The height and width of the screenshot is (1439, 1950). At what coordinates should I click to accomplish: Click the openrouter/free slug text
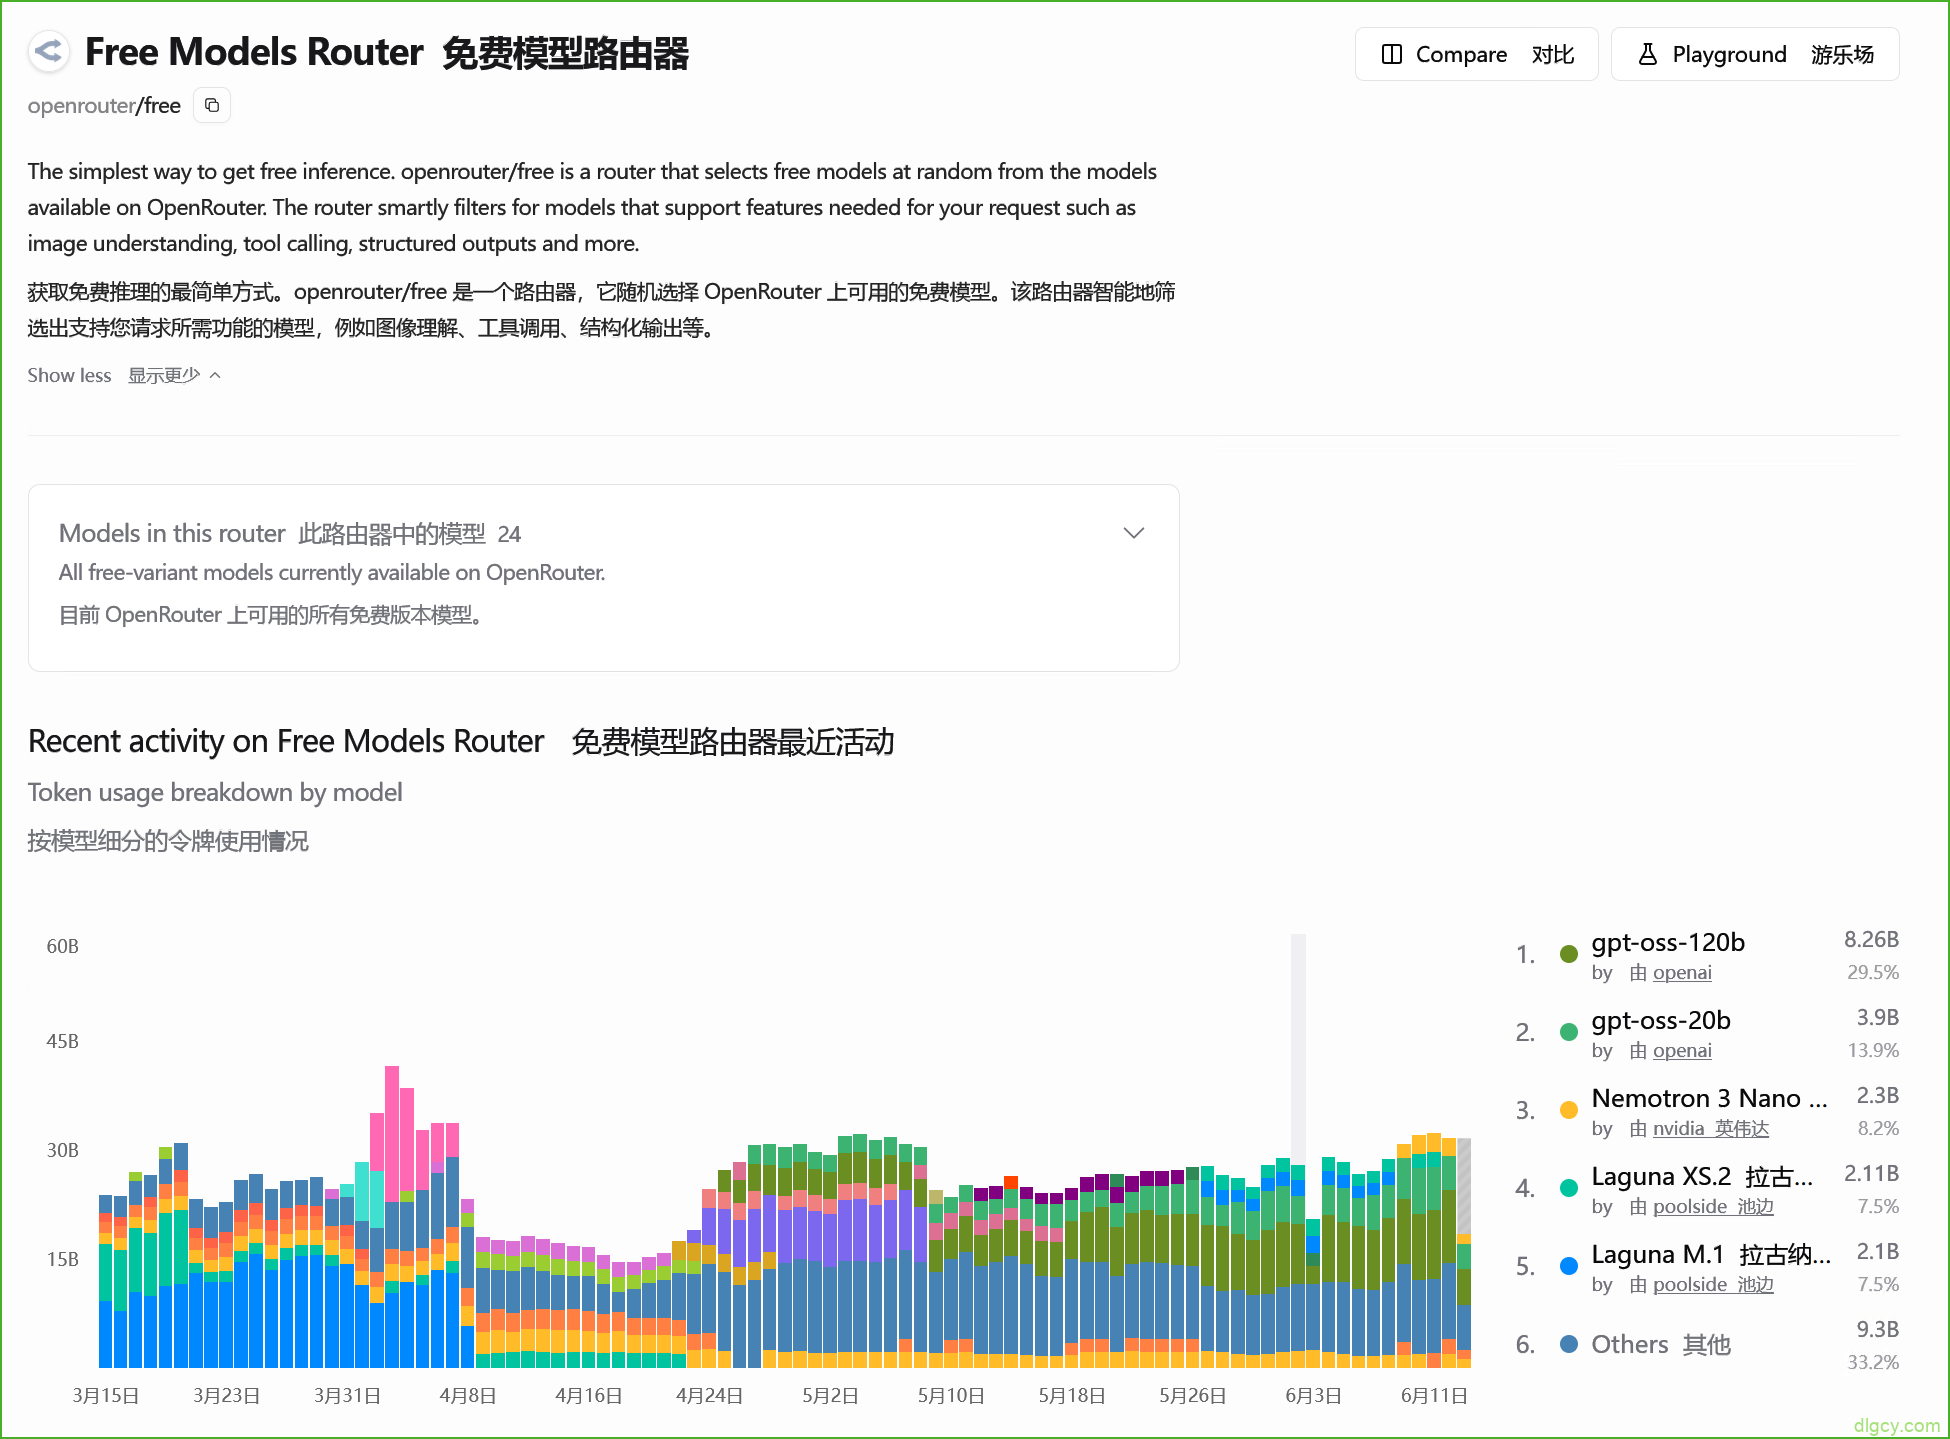pyautogui.click(x=104, y=105)
